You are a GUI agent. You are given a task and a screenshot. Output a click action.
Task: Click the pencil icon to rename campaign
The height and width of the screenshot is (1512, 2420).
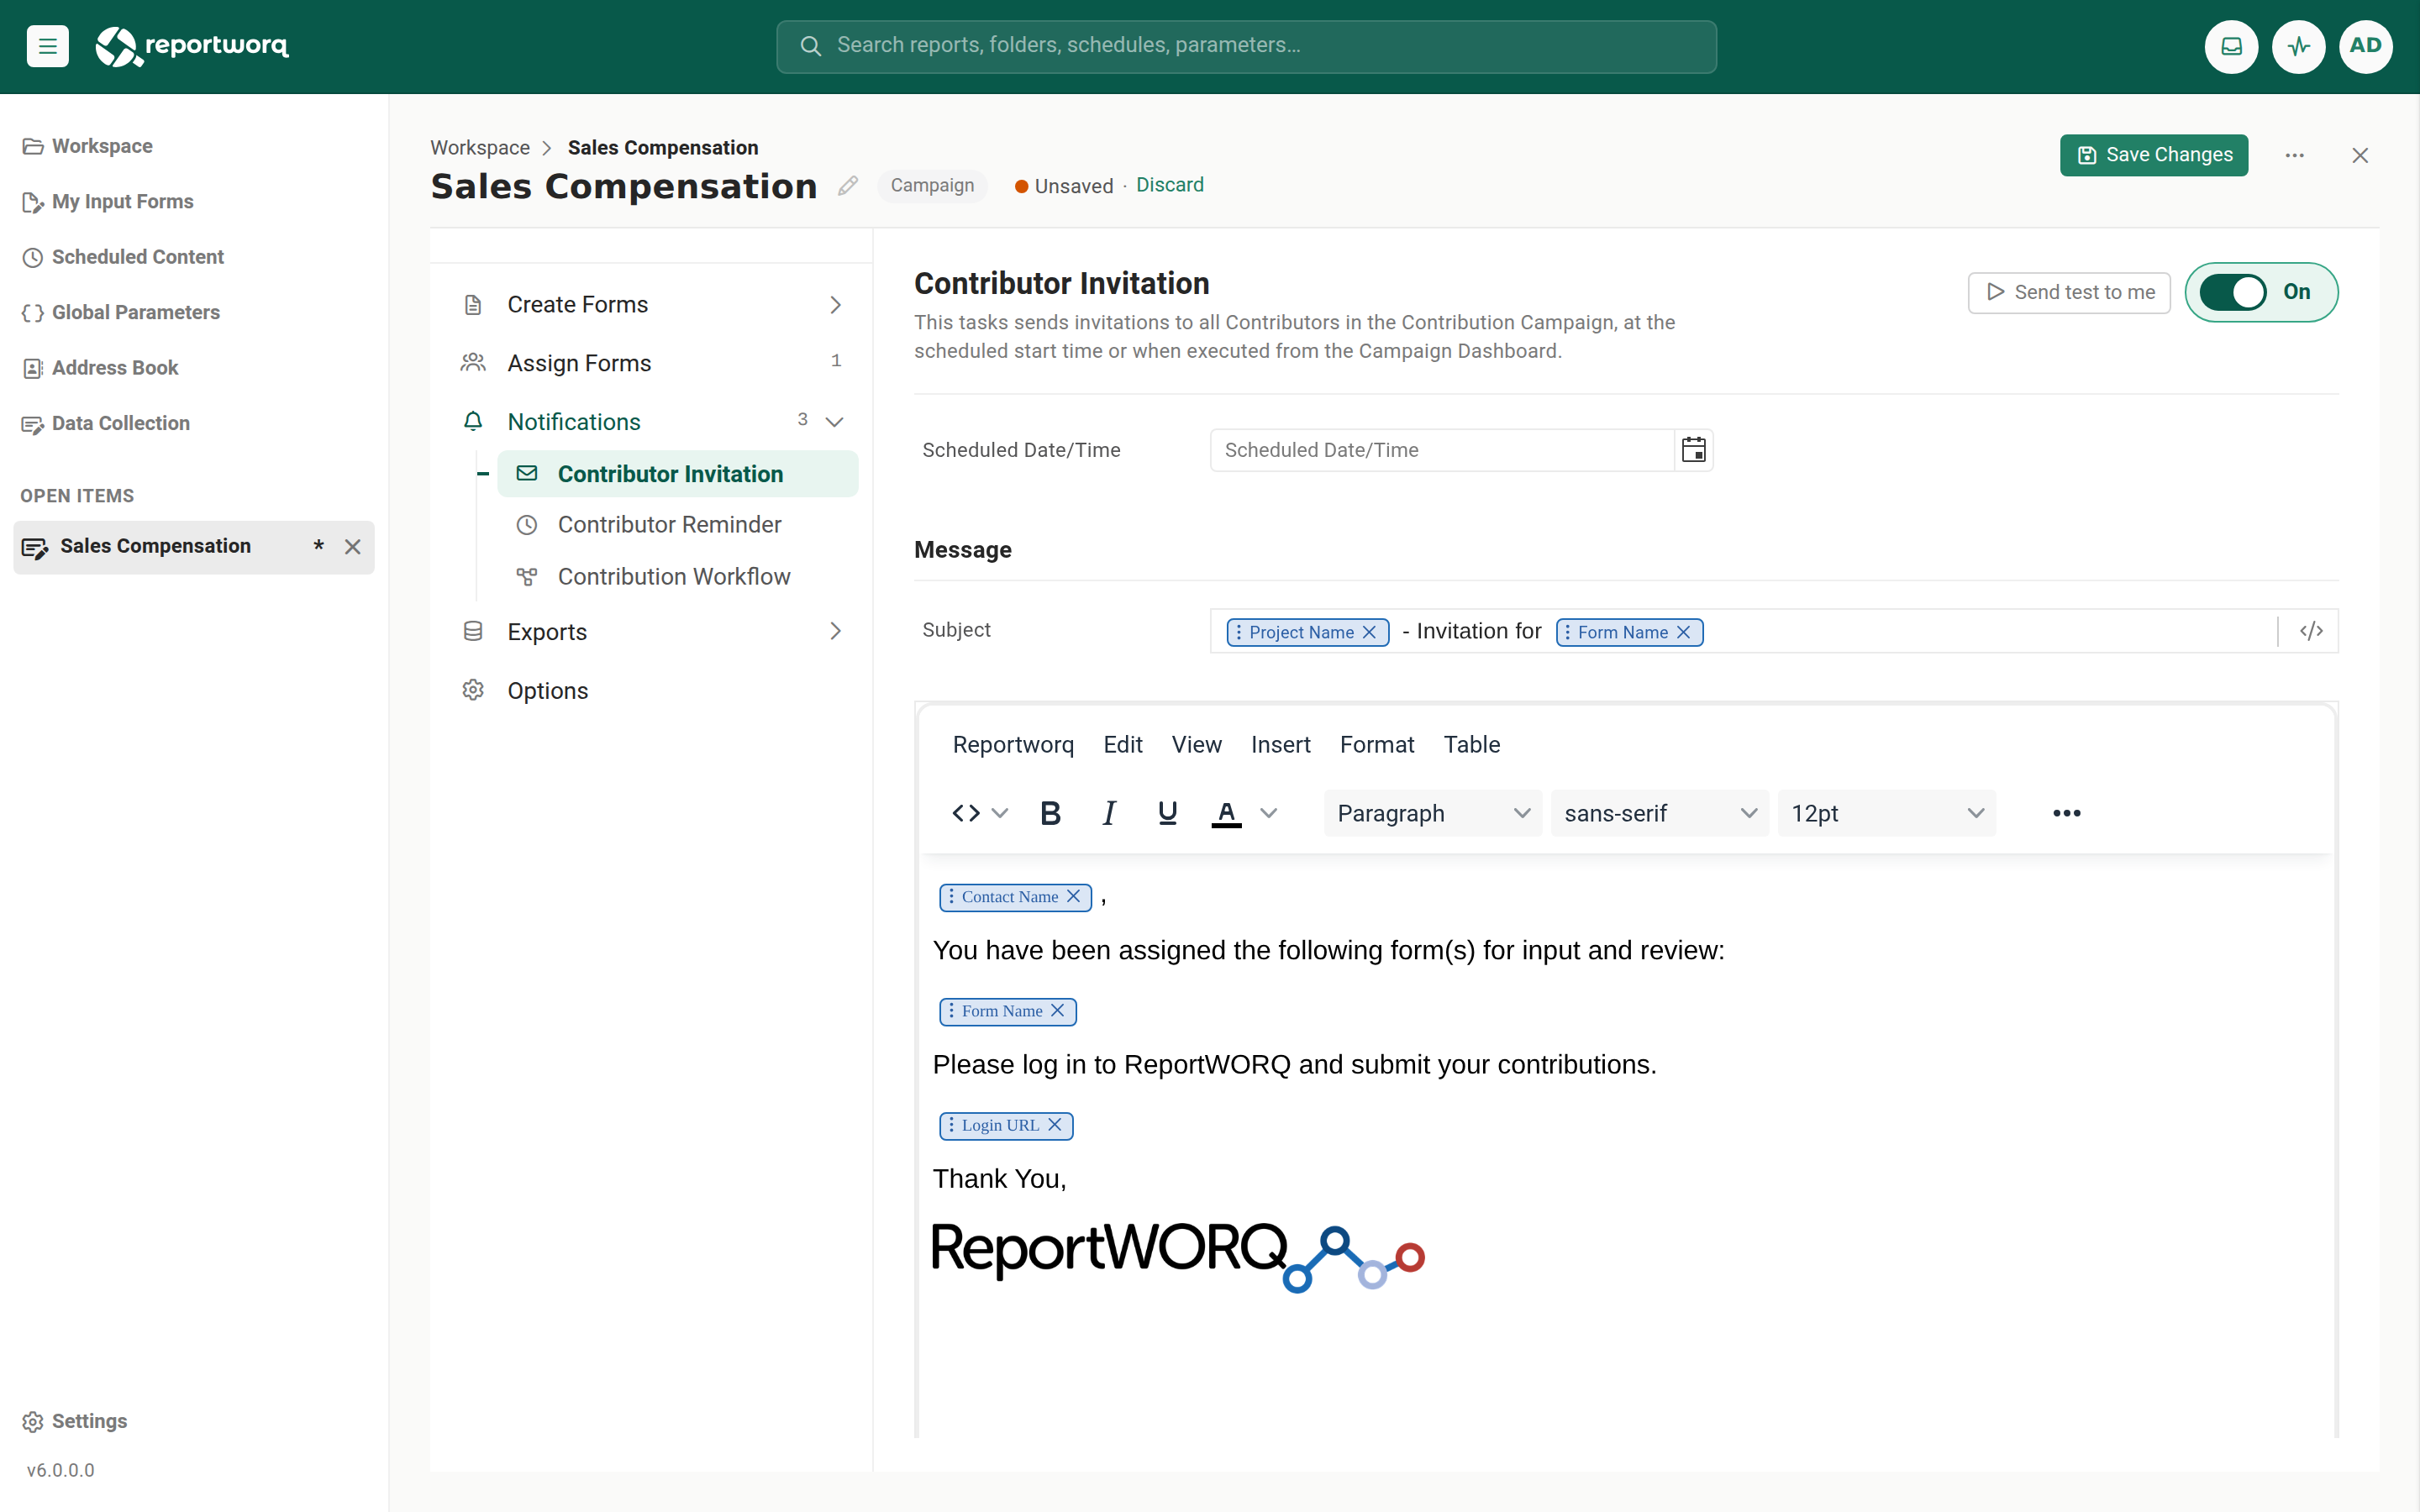tap(848, 186)
